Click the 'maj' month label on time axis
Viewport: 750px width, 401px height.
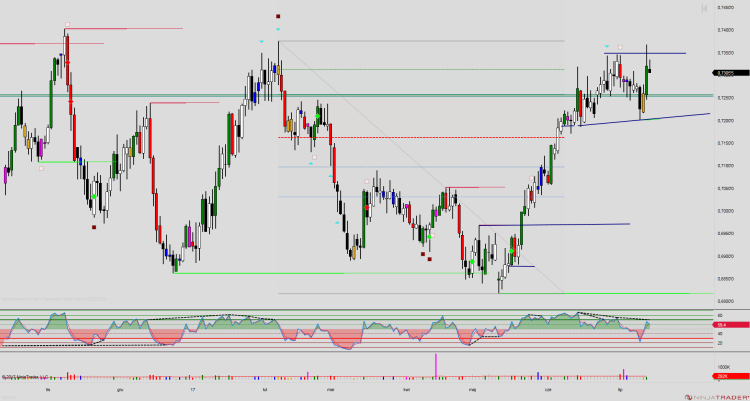474,390
